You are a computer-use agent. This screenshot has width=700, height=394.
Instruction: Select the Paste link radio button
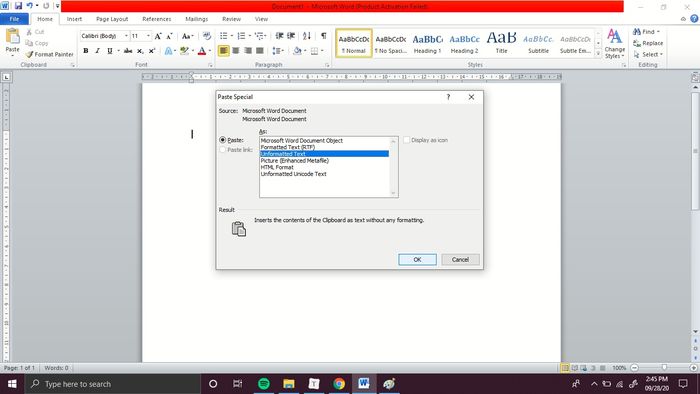point(222,150)
